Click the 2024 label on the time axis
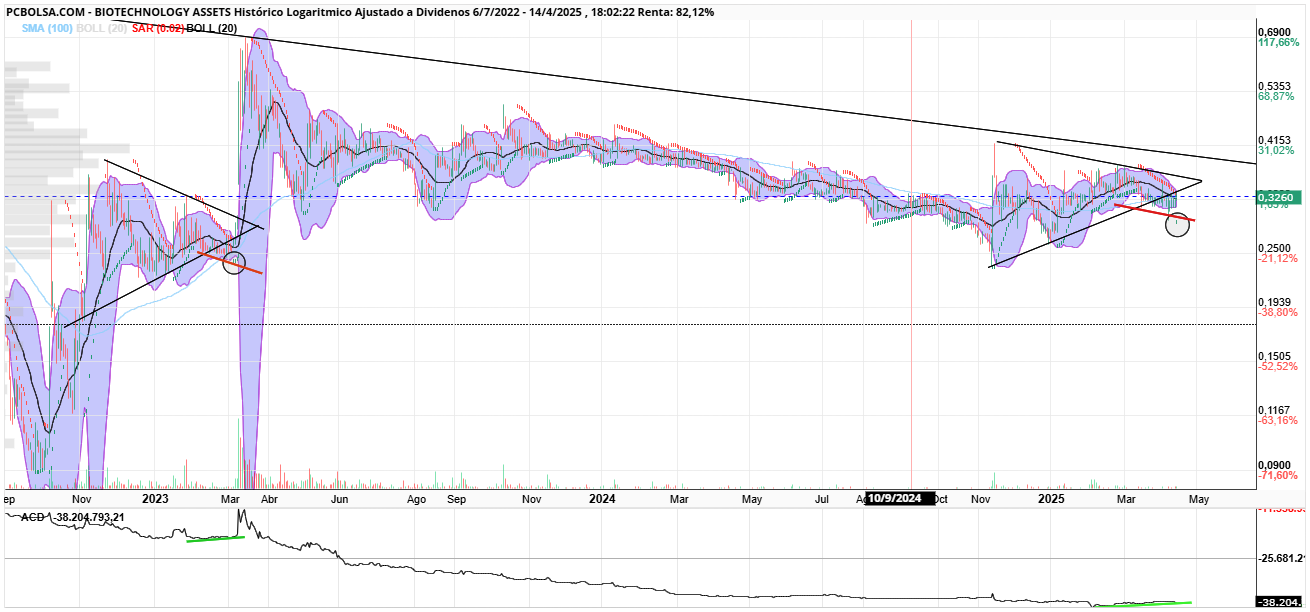 point(602,498)
